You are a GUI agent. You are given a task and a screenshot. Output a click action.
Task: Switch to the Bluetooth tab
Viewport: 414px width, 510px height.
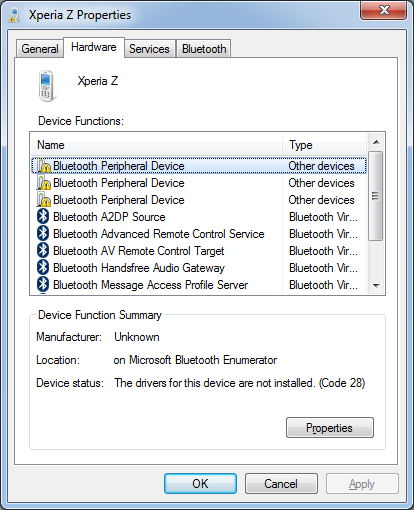204,49
